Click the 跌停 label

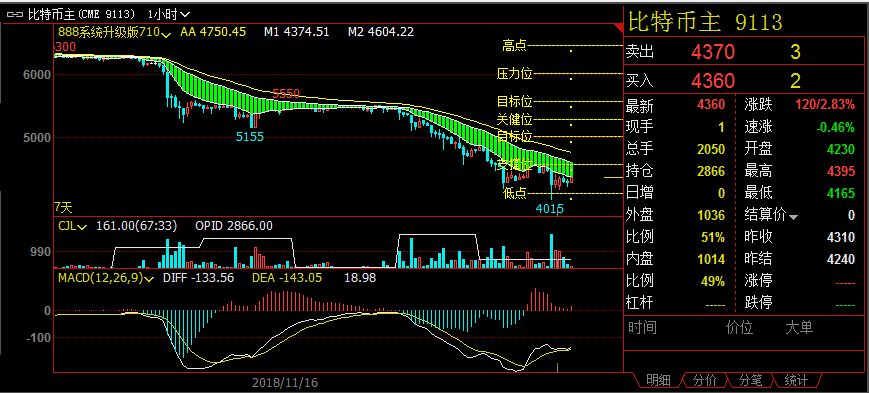point(758,303)
